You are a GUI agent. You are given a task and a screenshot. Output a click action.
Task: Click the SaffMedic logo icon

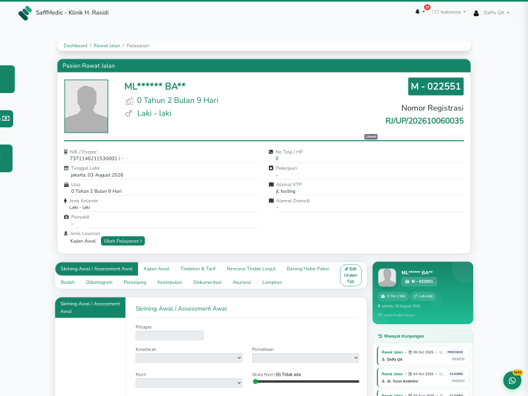[x=25, y=13]
